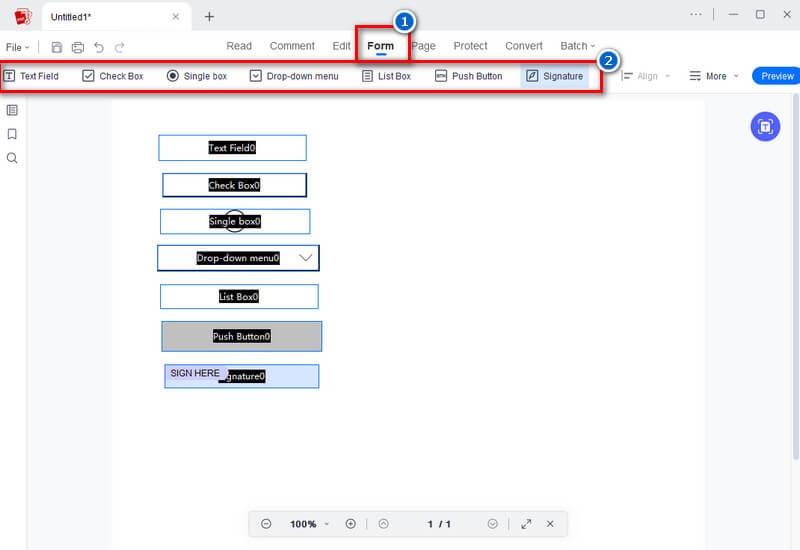Image resolution: width=800 pixels, height=550 pixels.
Task: Open the More dropdown
Action: [714, 76]
